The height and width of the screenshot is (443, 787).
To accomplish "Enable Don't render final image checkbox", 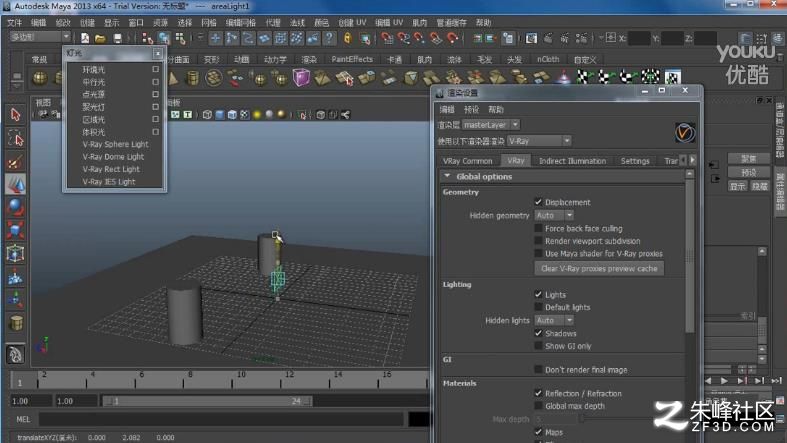I will click(x=539, y=370).
